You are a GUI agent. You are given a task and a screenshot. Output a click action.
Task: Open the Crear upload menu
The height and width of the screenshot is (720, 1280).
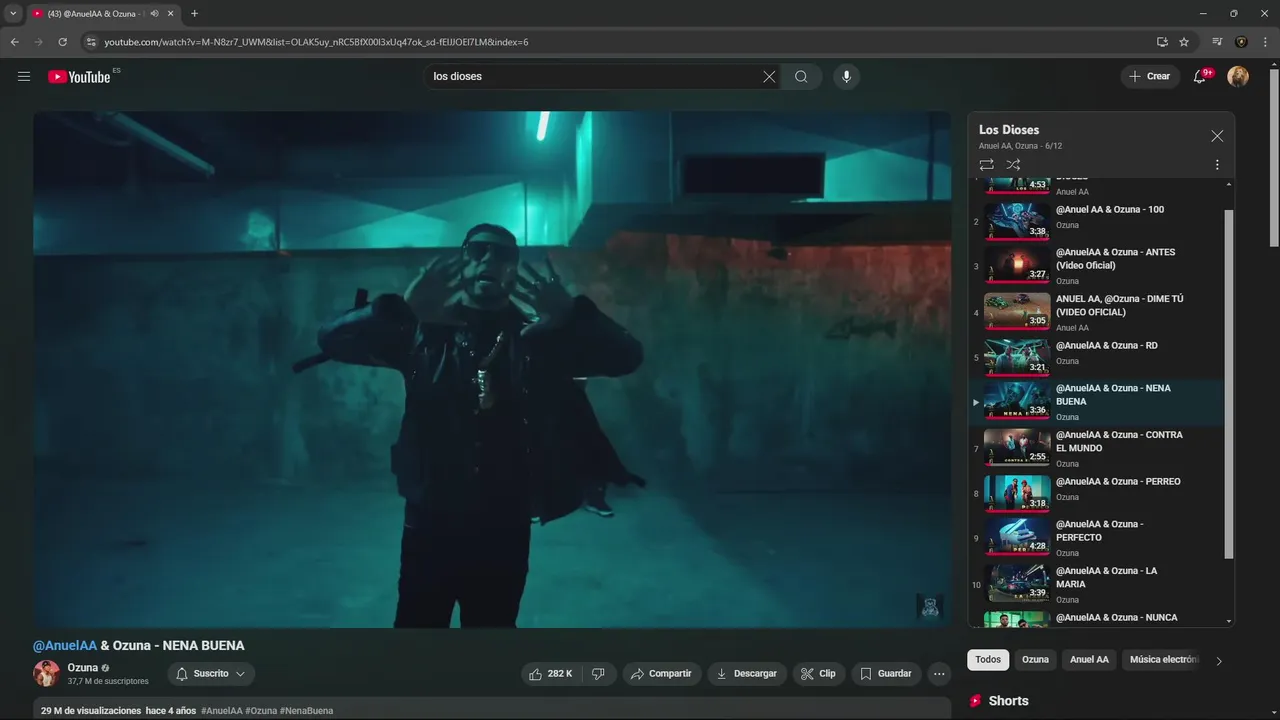pyautogui.click(x=1149, y=76)
